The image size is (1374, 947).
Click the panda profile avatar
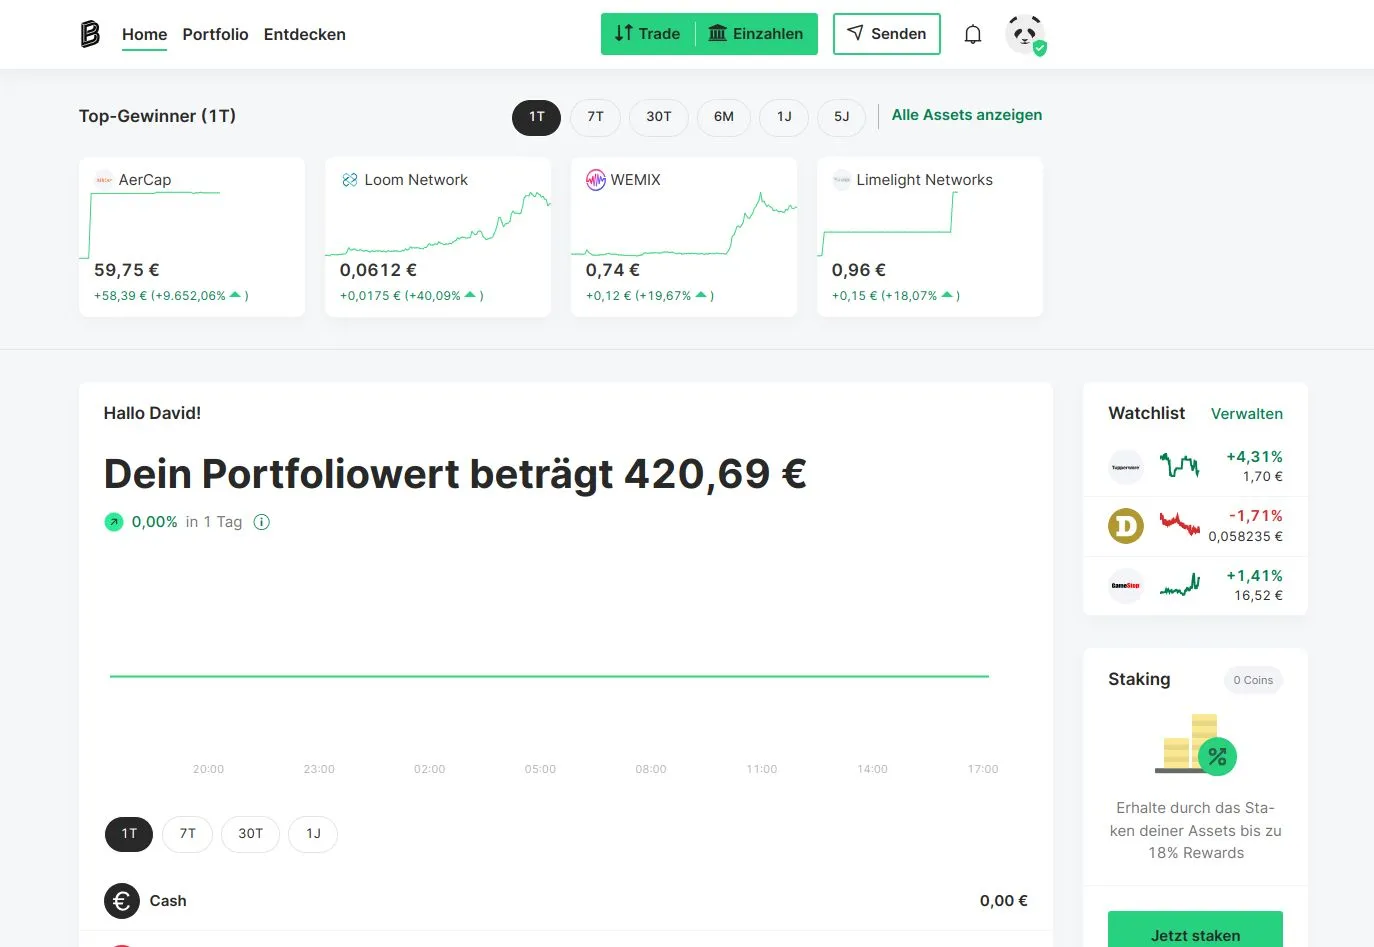coord(1024,33)
